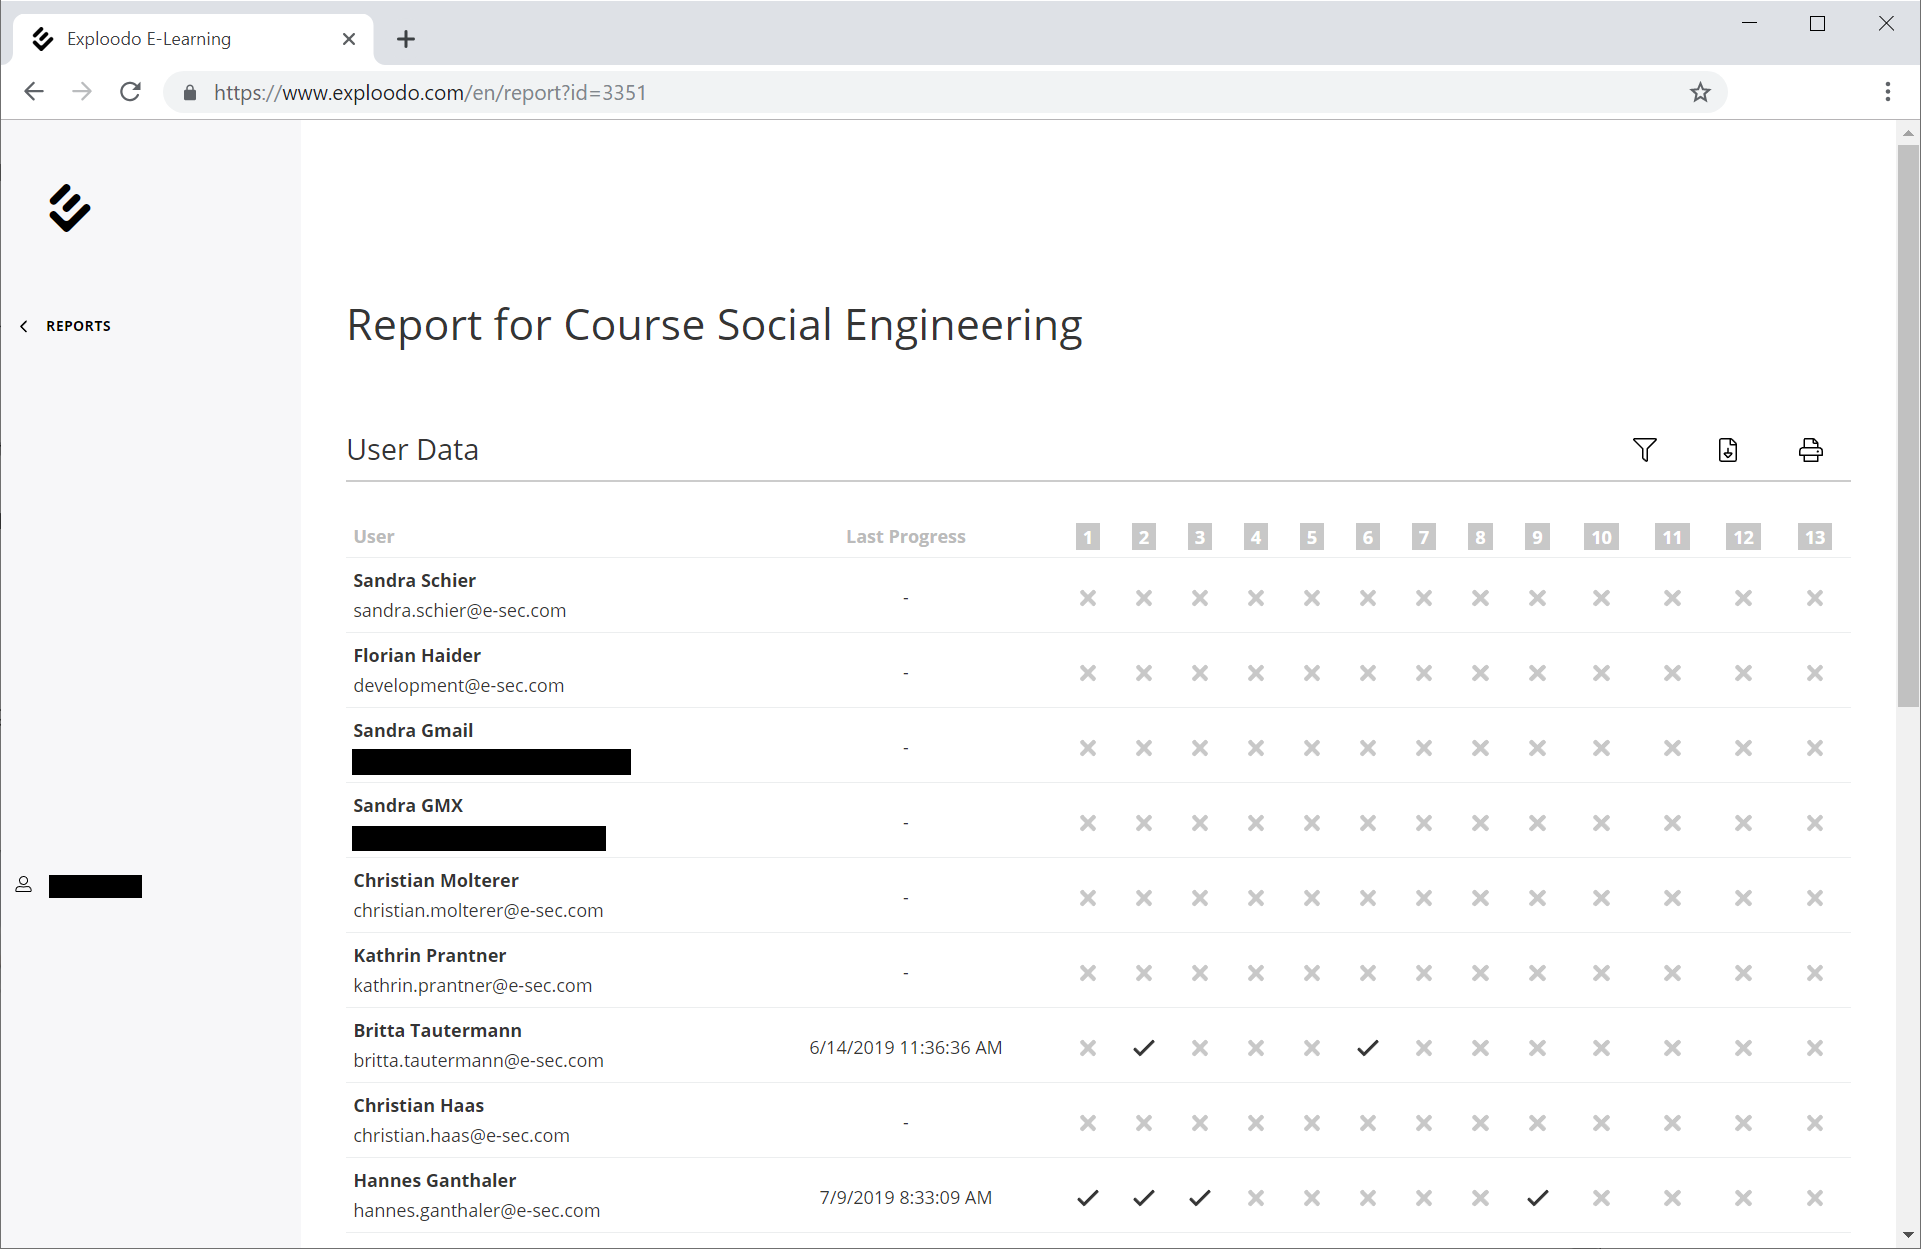Click the Last Progress column header
Image resolution: width=1921 pixels, height=1249 pixels.
905,537
